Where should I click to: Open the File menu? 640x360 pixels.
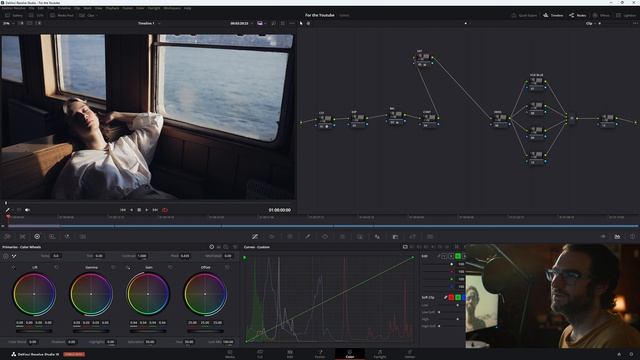[x=31, y=8]
